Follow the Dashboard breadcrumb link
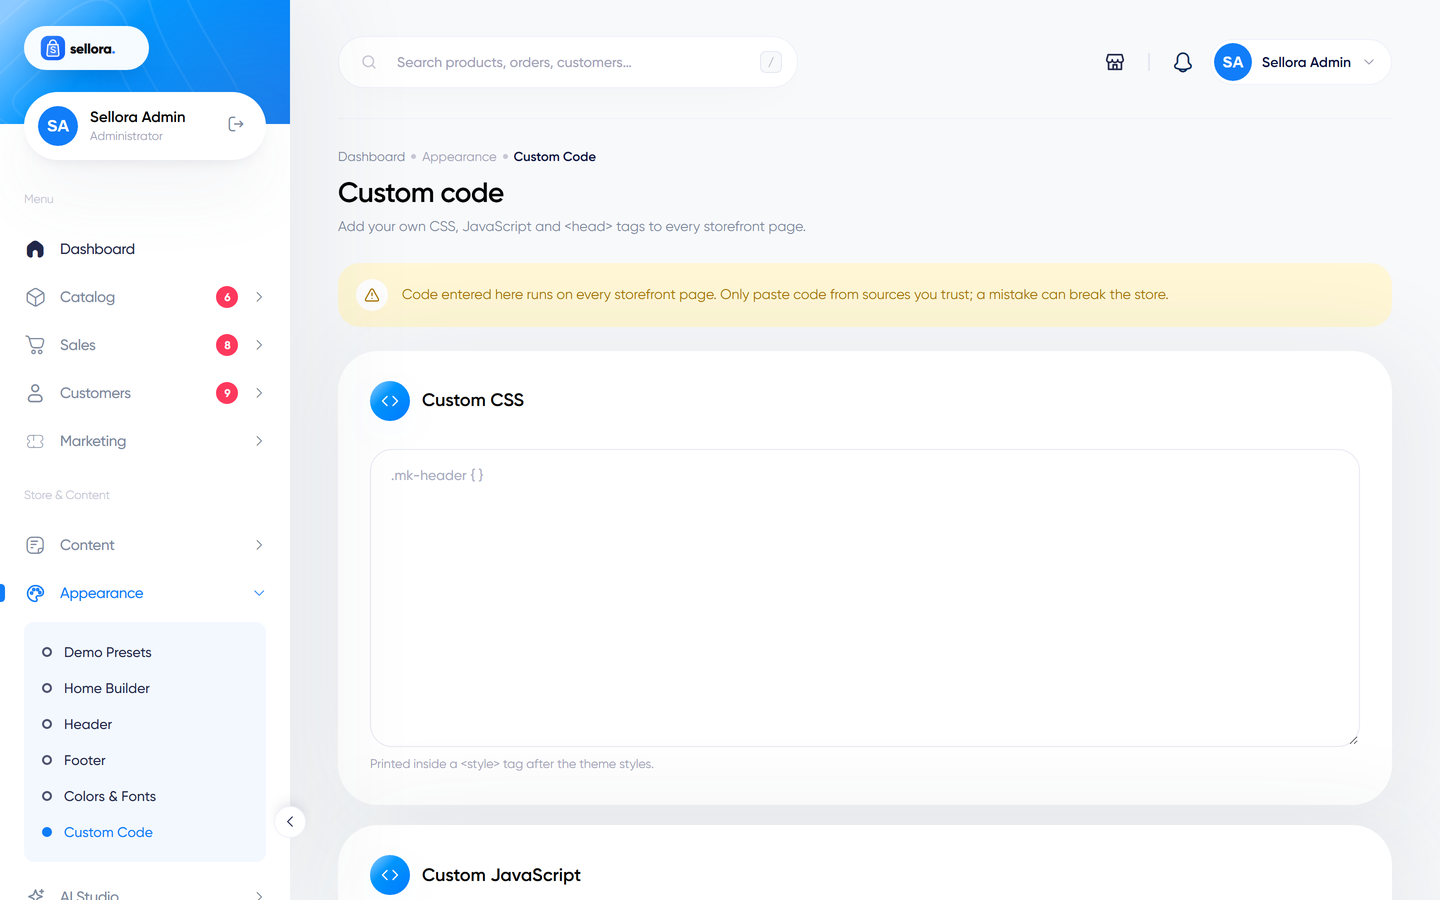The image size is (1440, 900). click(371, 157)
